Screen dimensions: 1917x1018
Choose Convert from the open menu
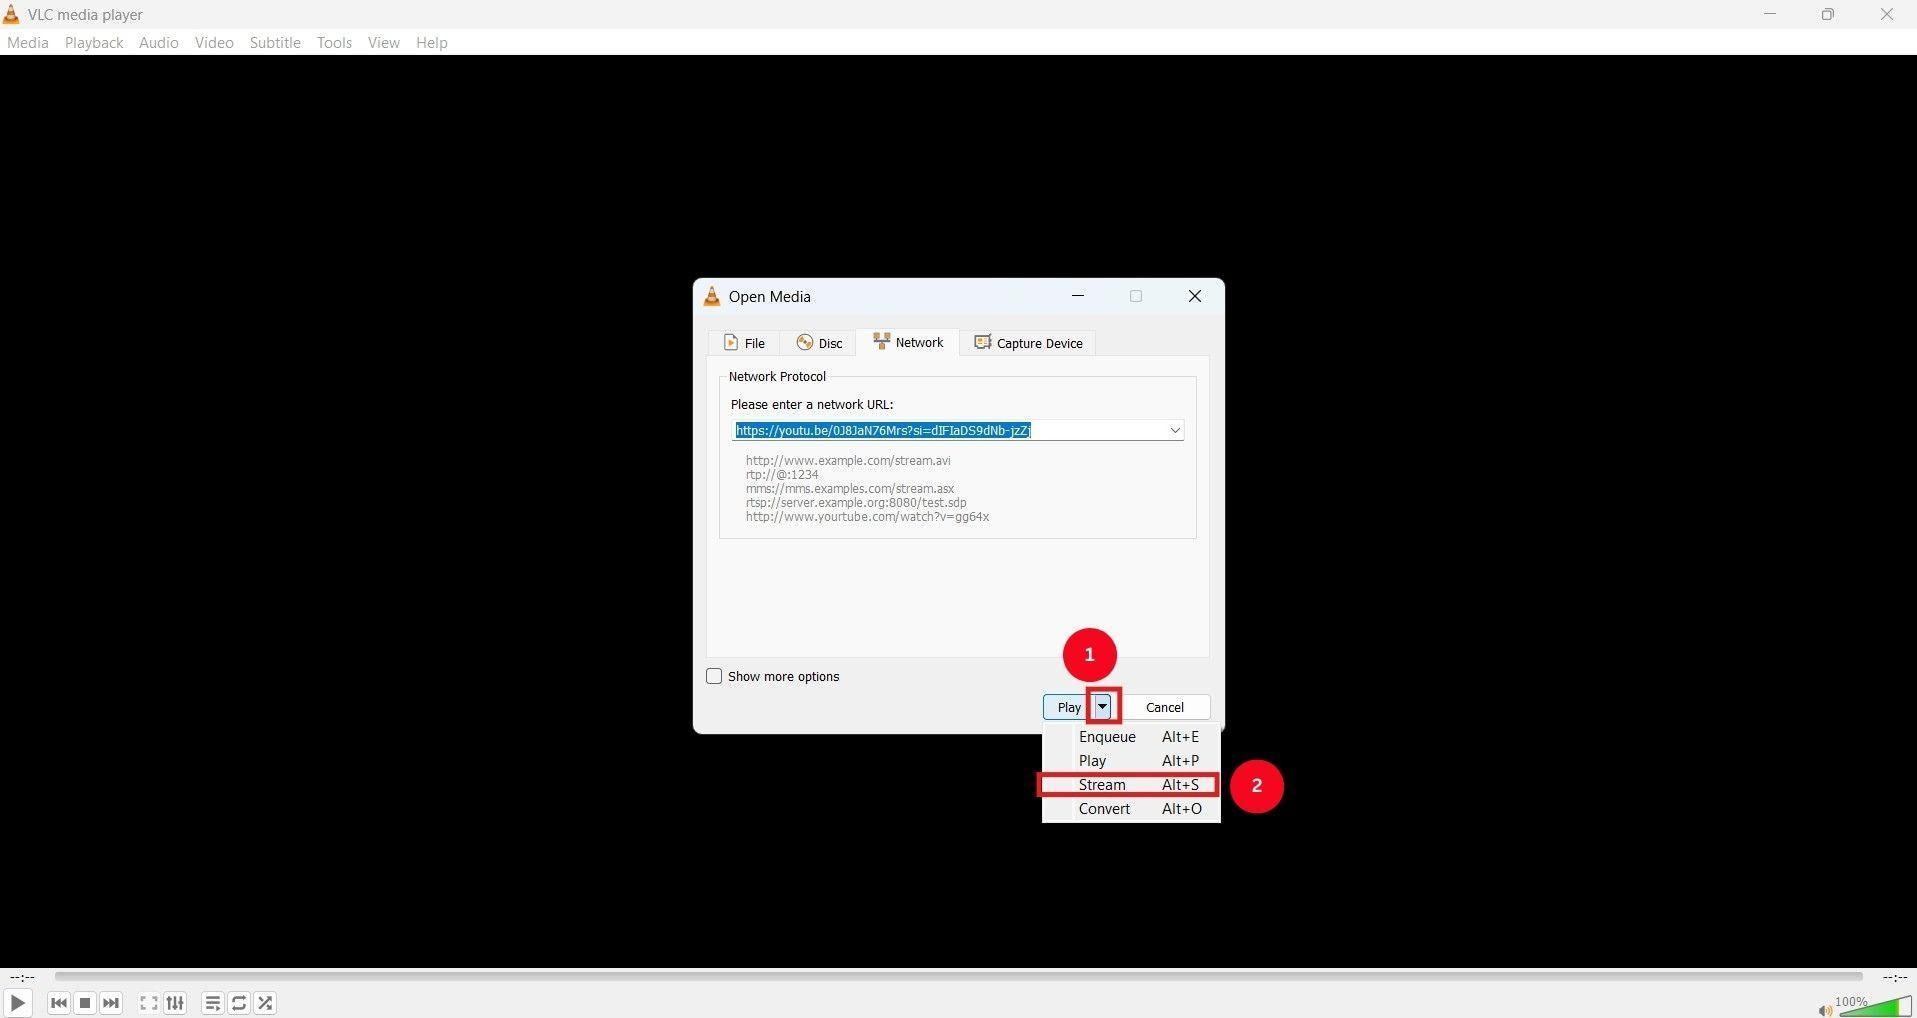click(1104, 808)
